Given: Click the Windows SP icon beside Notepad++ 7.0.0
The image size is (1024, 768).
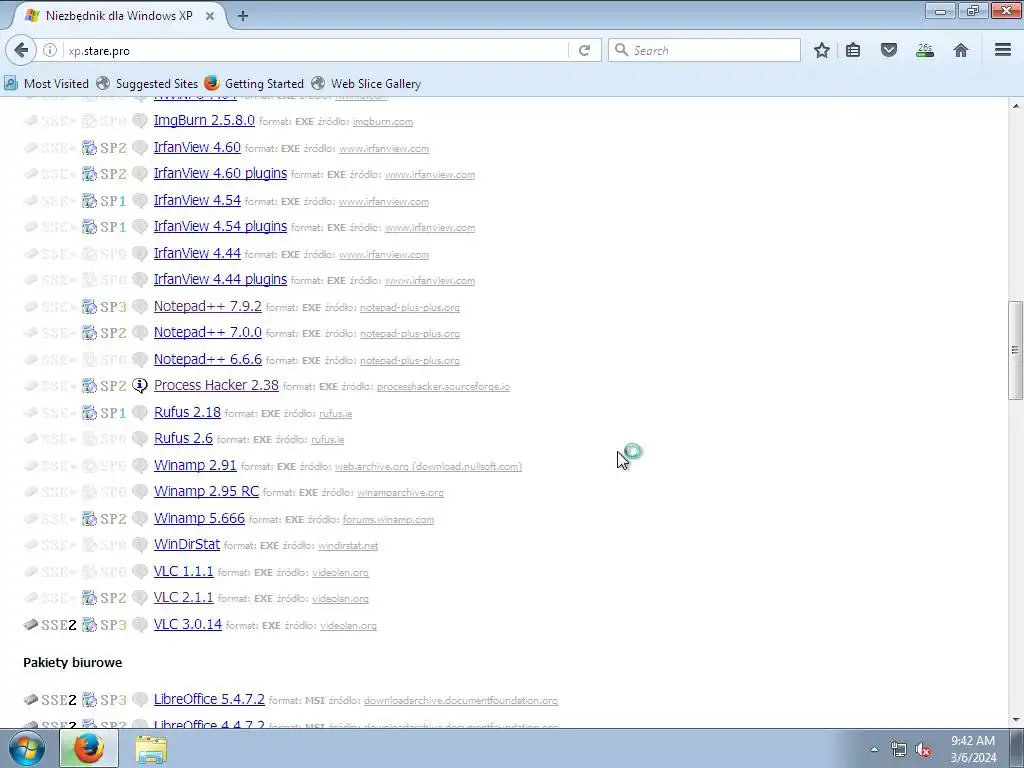Looking at the screenshot, I should tap(89, 333).
